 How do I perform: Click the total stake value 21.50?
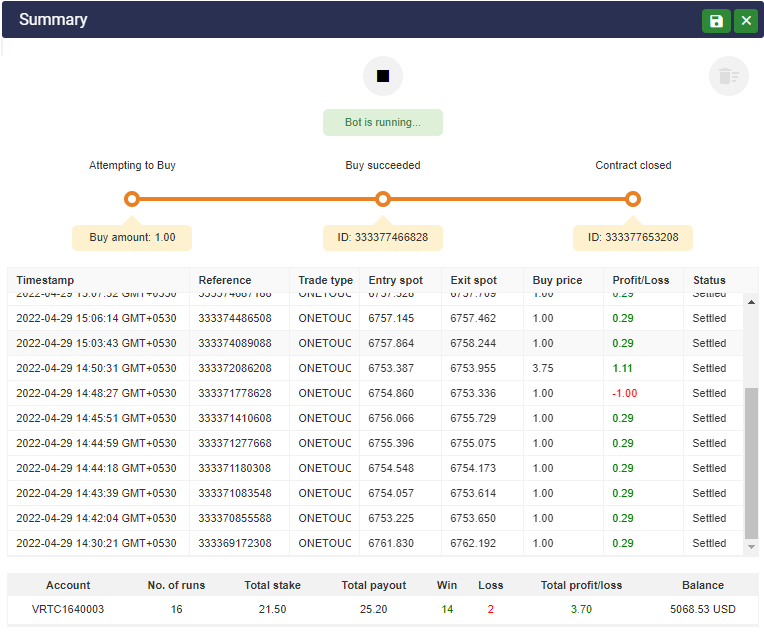tap(272, 609)
